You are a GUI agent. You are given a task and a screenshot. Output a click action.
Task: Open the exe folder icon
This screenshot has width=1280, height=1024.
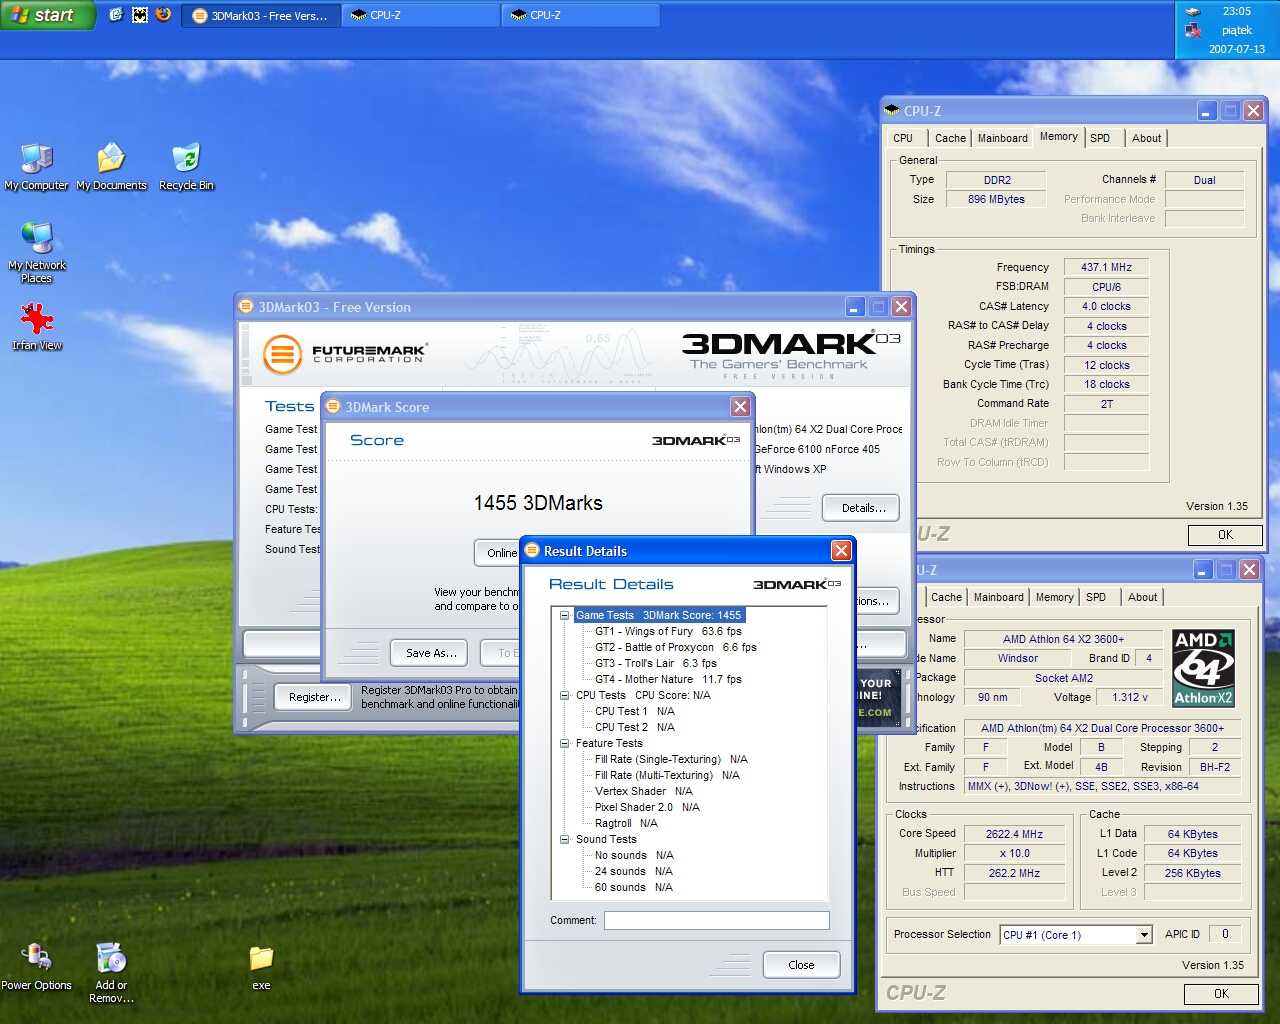pyautogui.click(x=261, y=966)
